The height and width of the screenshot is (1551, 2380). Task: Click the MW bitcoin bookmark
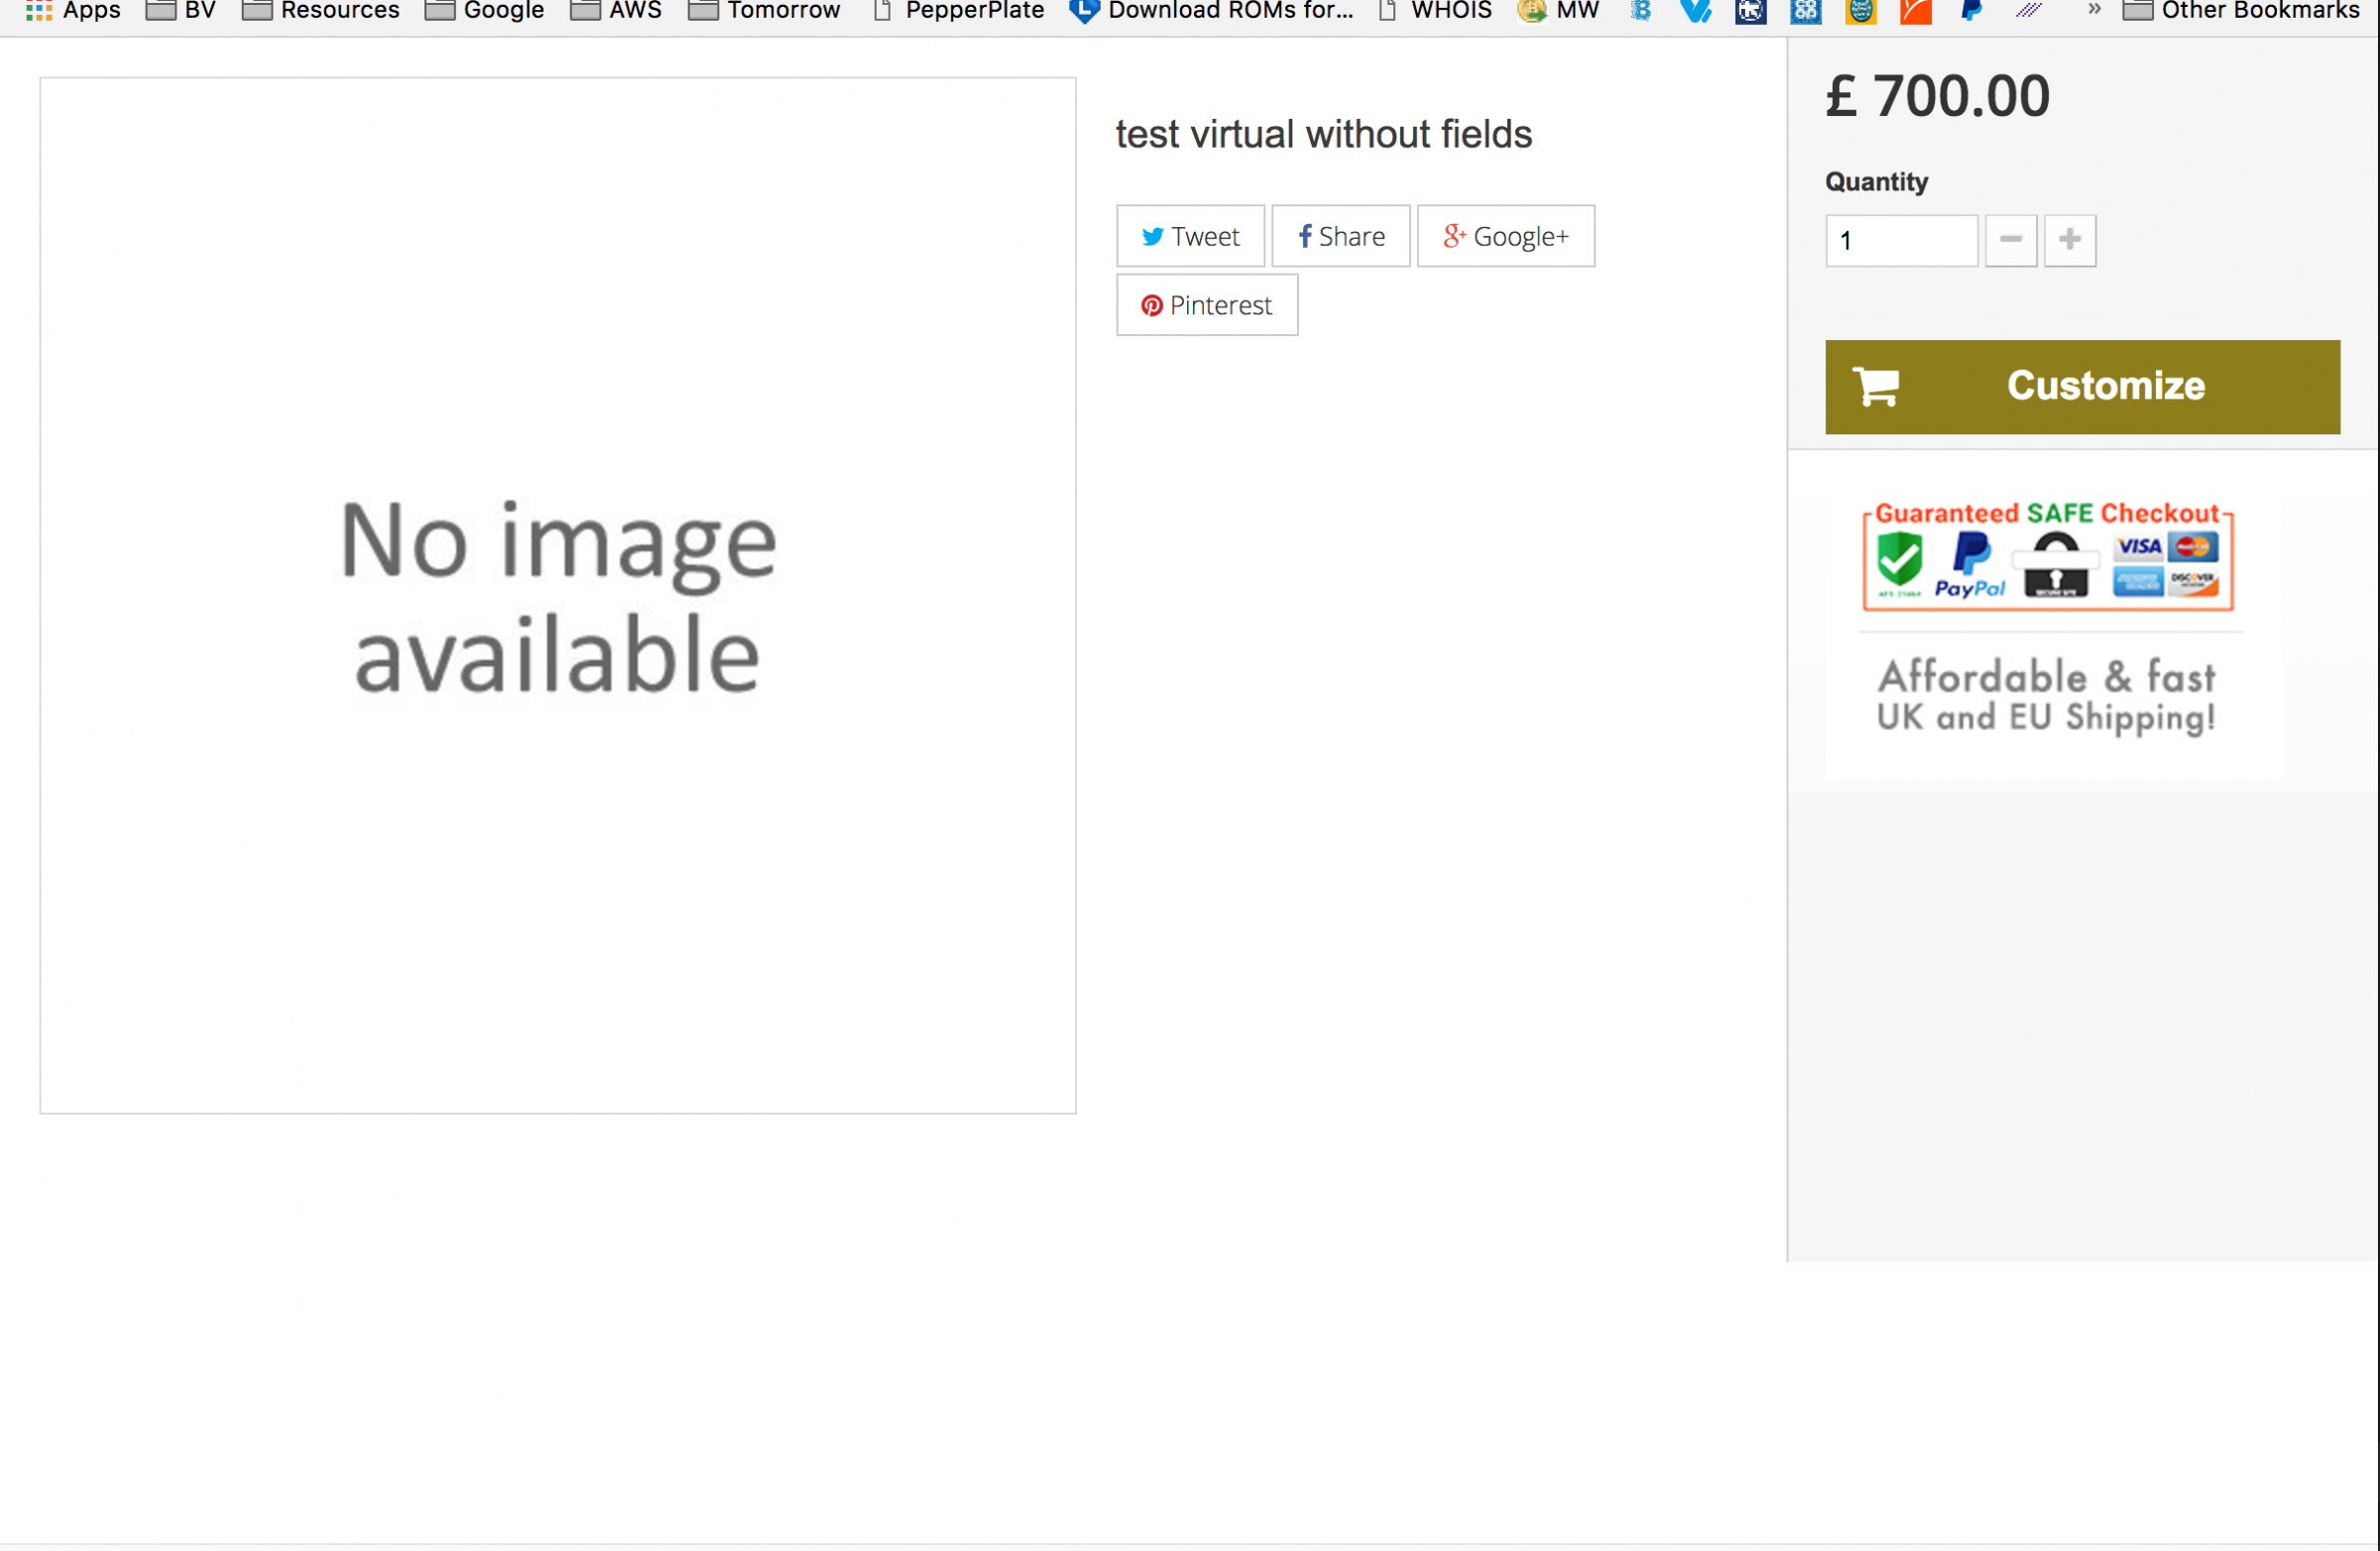pyautogui.click(x=1558, y=11)
